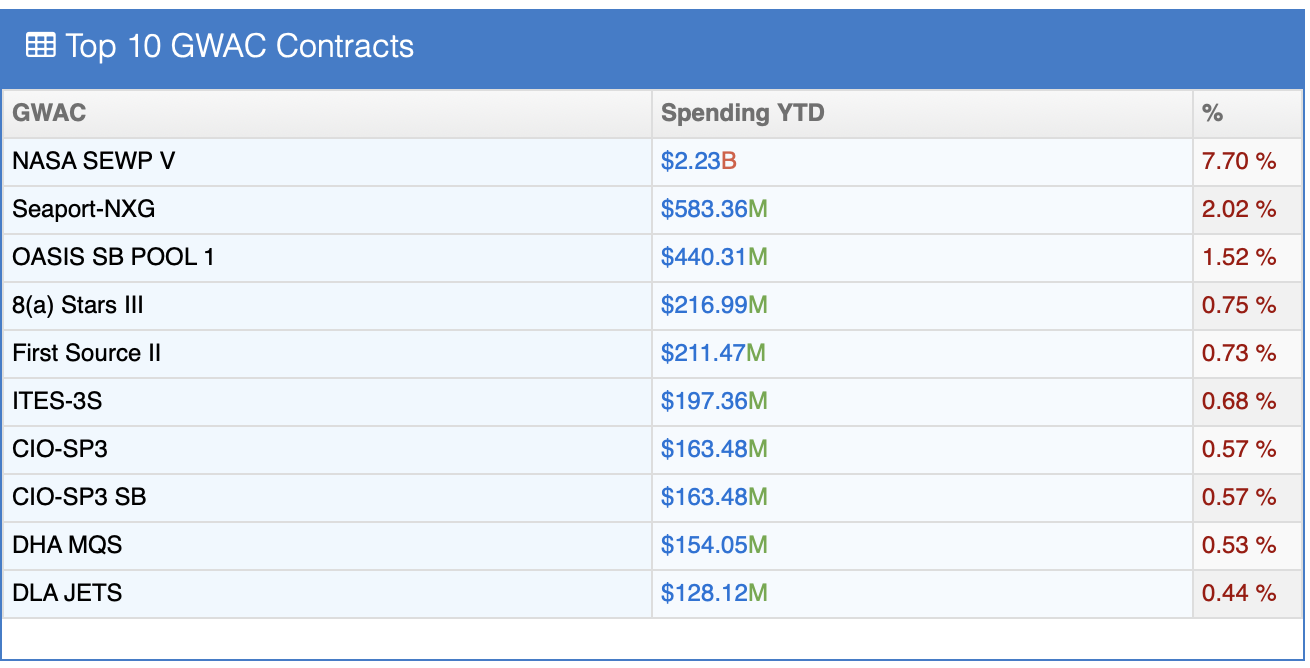Select the $440.31M spending value
Viewport: 1310px width, 668px height.
click(x=714, y=257)
